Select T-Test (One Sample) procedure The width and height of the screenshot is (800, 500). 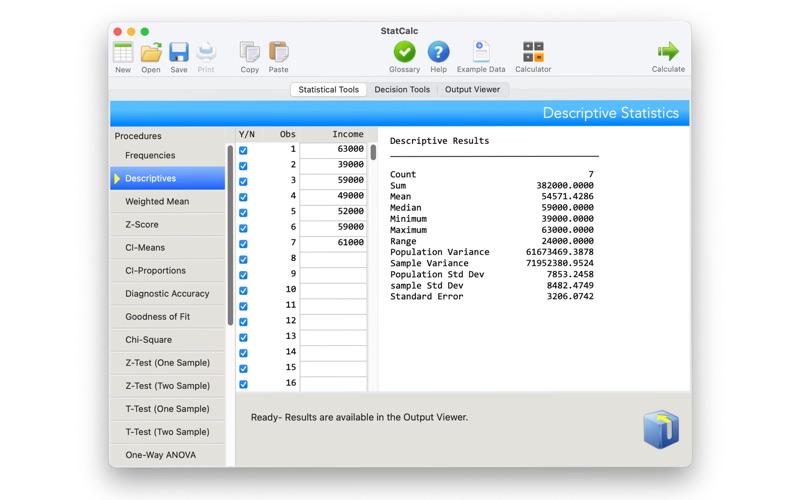(x=167, y=409)
